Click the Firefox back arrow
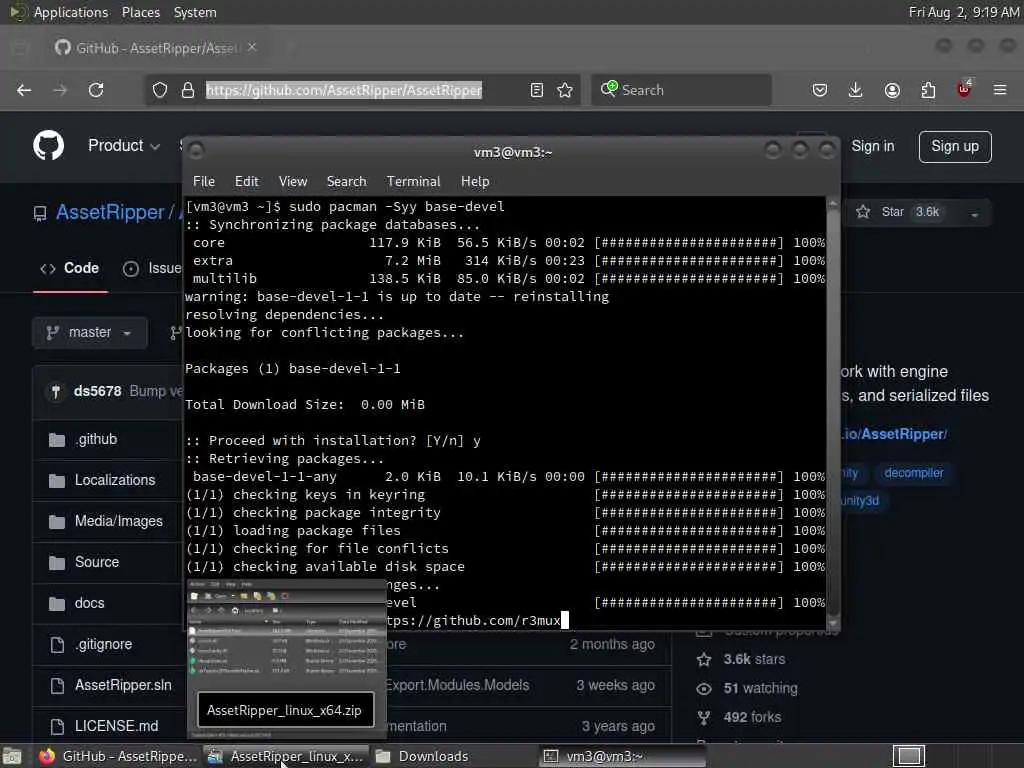The width and height of the screenshot is (1024, 768). 24,90
